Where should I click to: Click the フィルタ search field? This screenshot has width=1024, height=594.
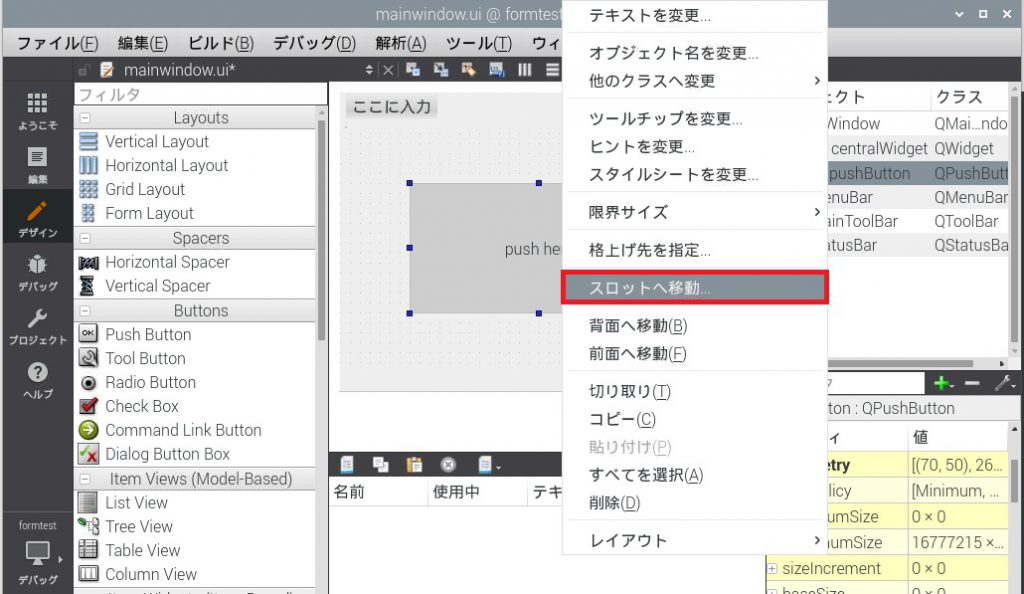(200, 94)
